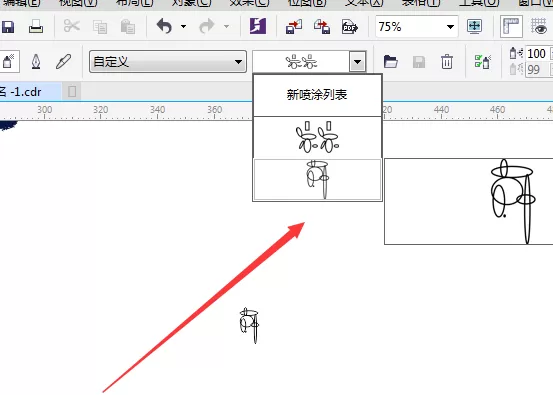The height and width of the screenshot is (395, 553).
Task: Click the Import icon in the toolbar
Action: click(294, 26)
